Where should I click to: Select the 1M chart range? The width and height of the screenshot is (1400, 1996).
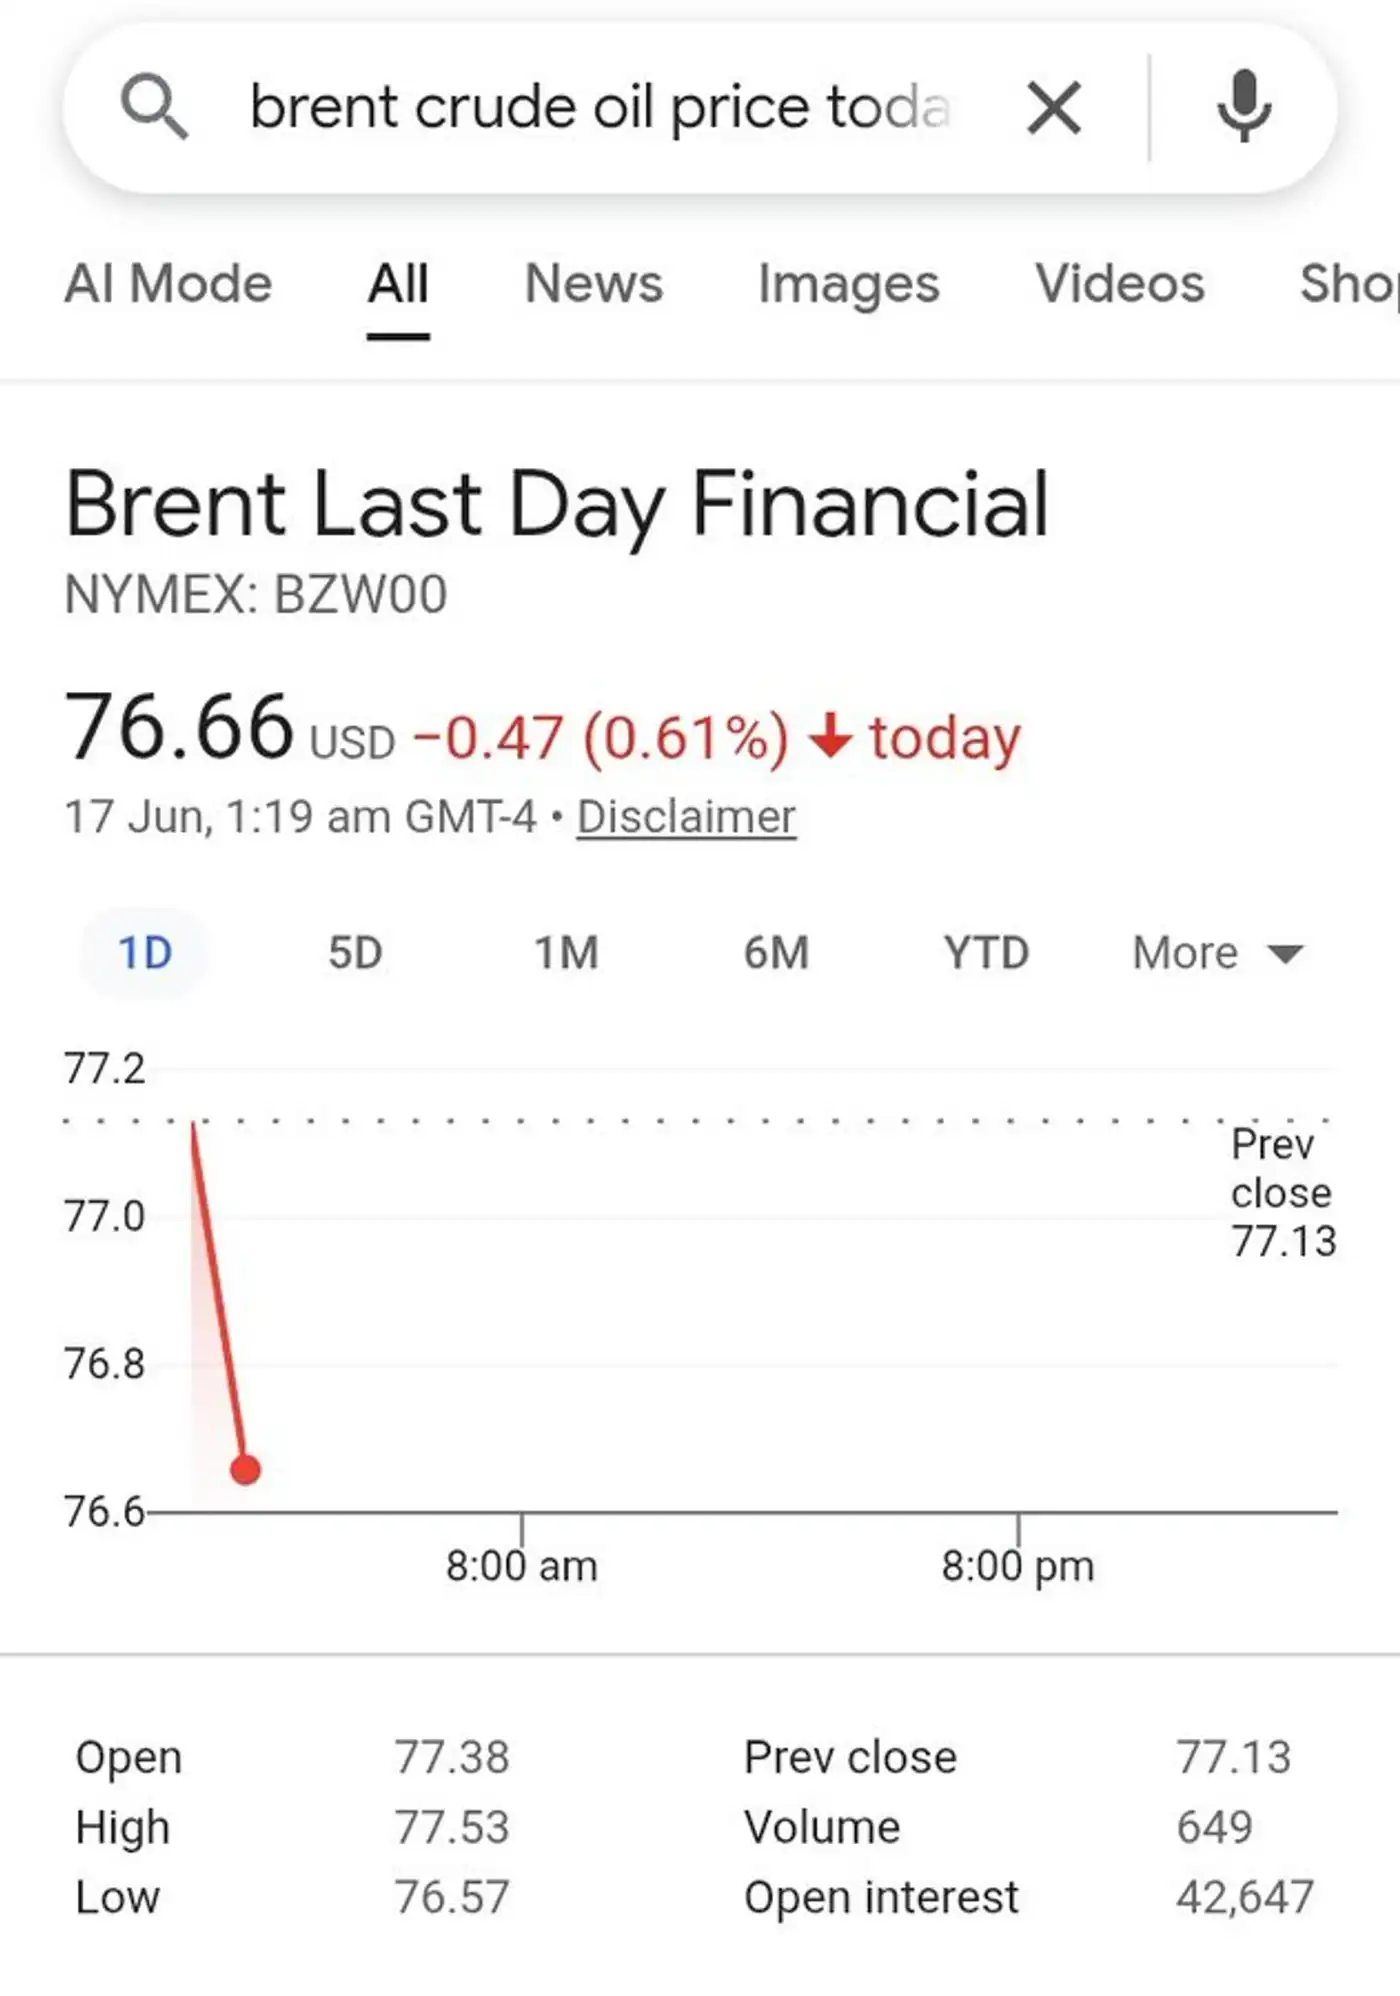pos(566,953)
